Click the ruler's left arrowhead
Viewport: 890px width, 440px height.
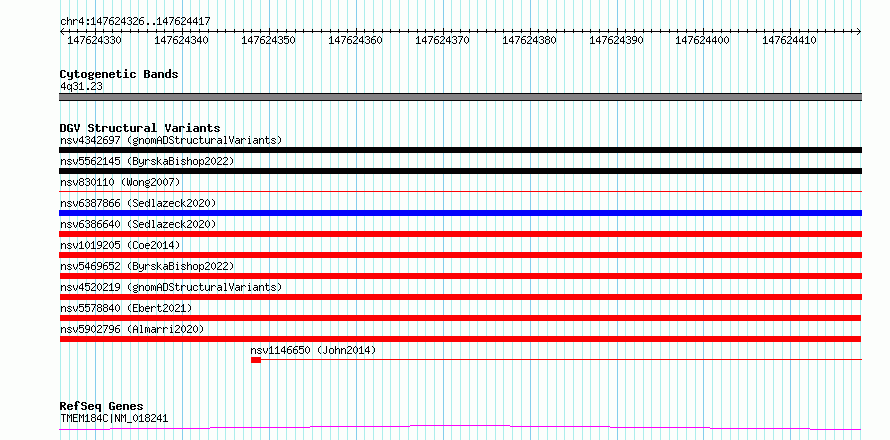pos(62,32)
